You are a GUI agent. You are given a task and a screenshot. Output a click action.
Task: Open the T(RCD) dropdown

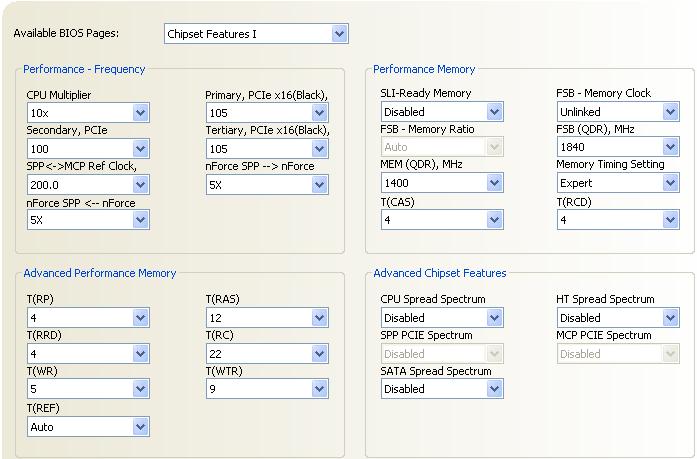pyautogui.click(x=618, y=220)
